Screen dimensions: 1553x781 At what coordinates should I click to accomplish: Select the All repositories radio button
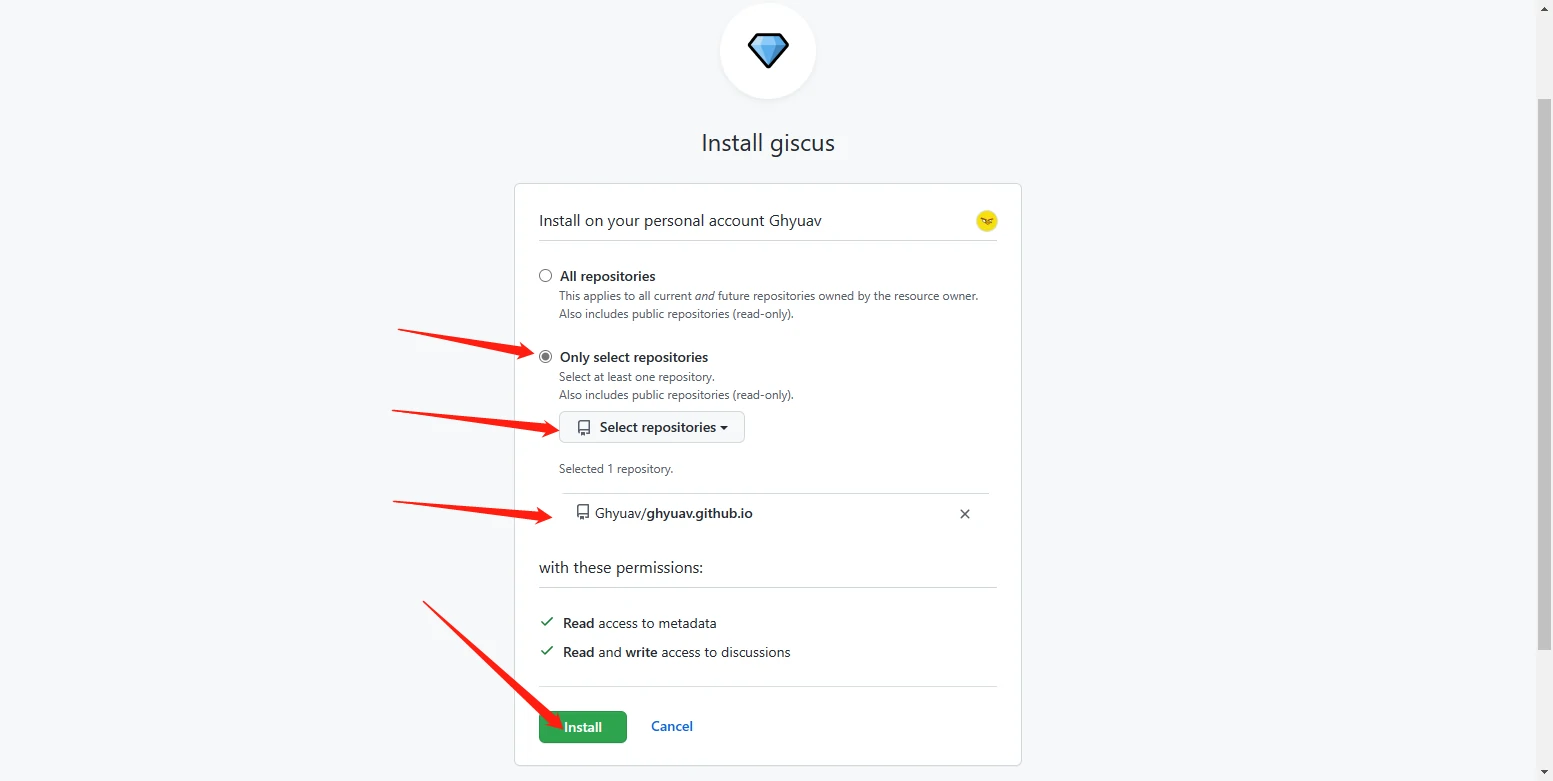(545, 276)
